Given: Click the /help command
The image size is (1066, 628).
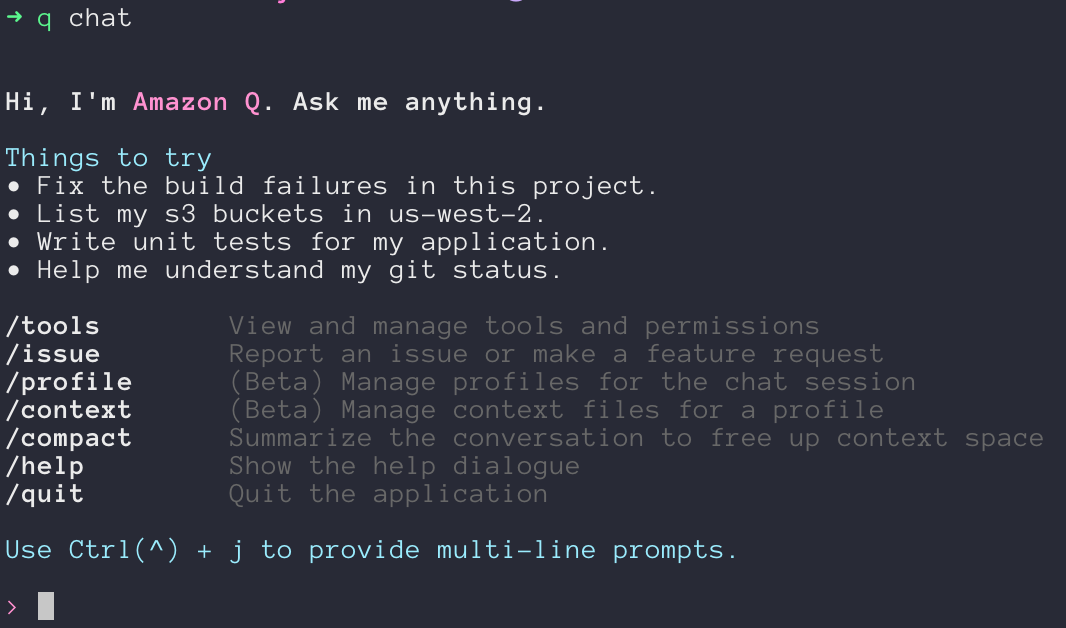Looking at the screenshot, I should tap(45, 466).
